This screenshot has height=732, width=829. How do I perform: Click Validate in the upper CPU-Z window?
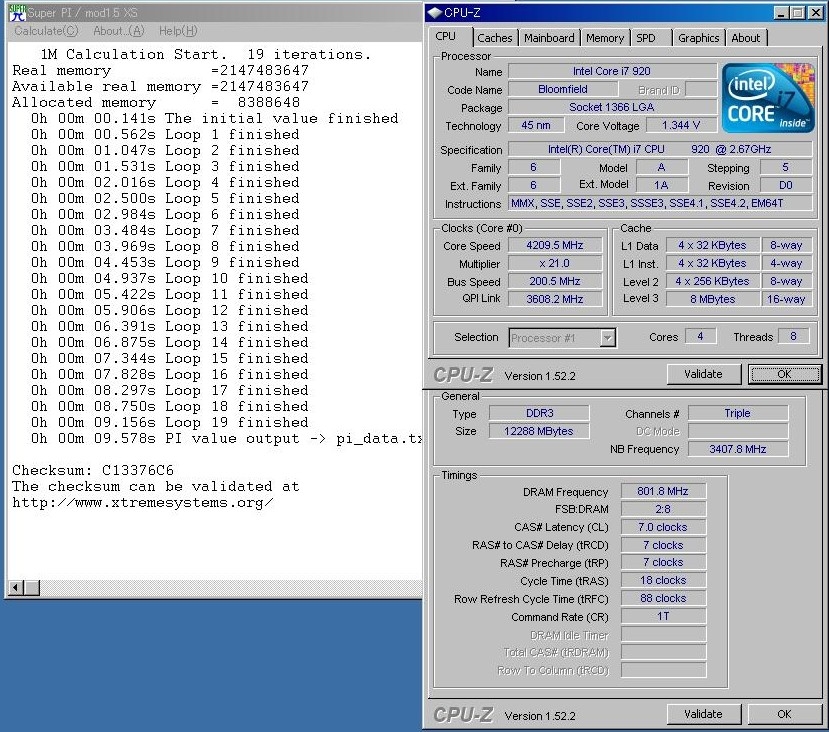703,374
